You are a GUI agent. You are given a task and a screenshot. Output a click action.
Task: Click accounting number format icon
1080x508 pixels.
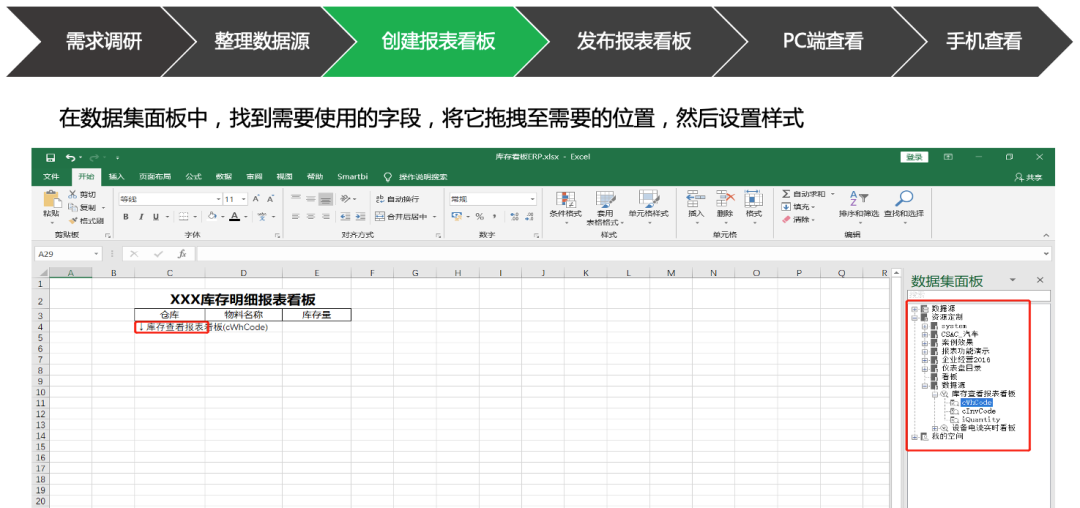tap(456, 216)
